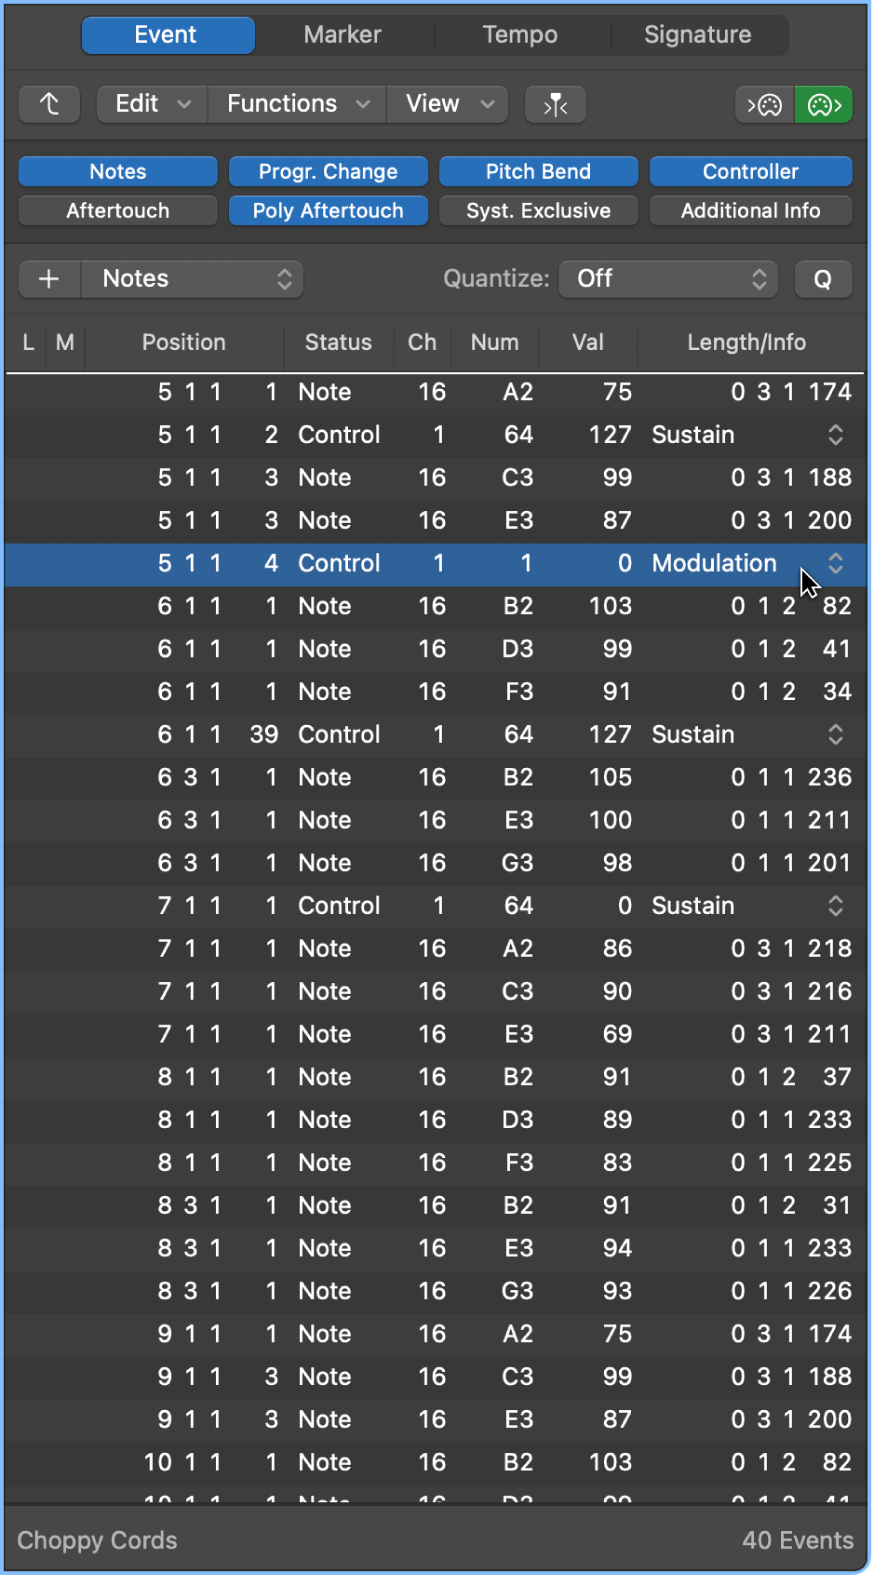Click the event trim/crop icon beside View menu
The height and width of the screenshot is (1578, 872).
point(555,104)
